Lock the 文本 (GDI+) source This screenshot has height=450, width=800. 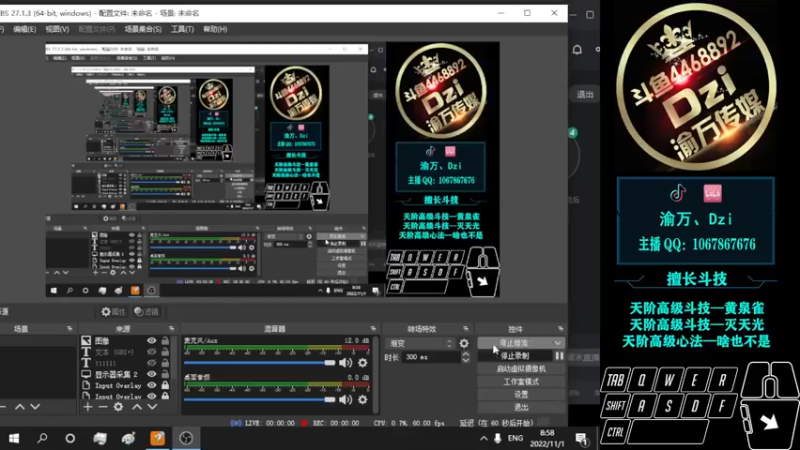(165, 352)
